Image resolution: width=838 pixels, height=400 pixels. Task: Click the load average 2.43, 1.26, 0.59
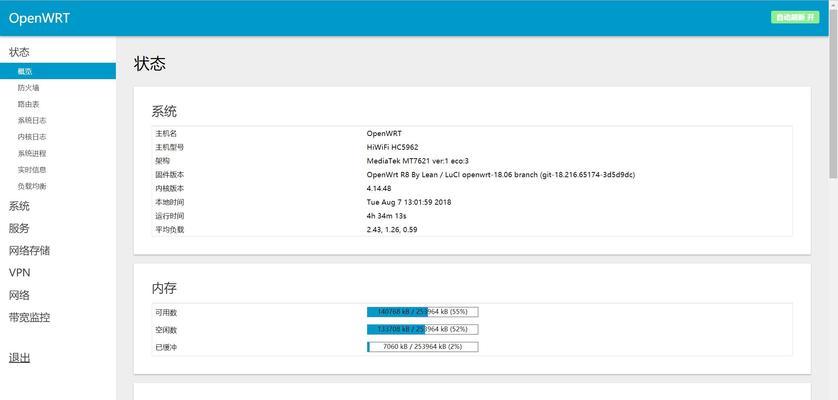pos(392,230)
